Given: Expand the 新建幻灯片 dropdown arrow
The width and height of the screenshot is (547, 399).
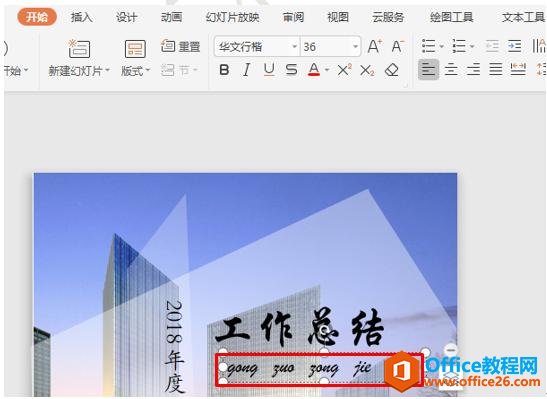Looking at the screenshot, I should [x=107, y=70].
